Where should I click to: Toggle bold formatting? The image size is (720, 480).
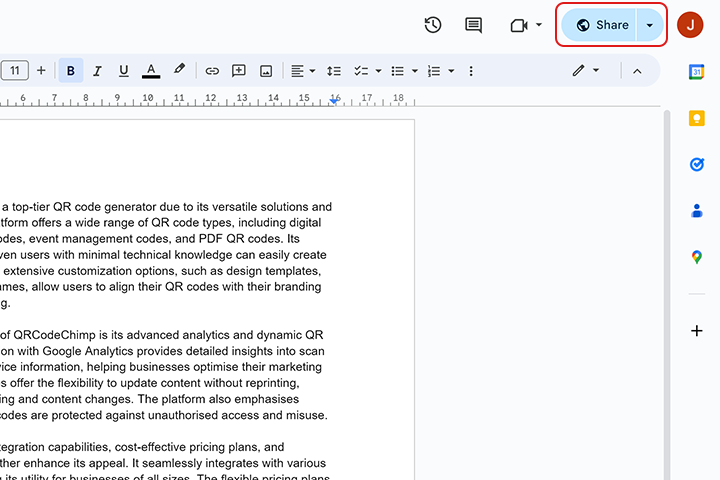pyautogui.click(x=71, y=71)
